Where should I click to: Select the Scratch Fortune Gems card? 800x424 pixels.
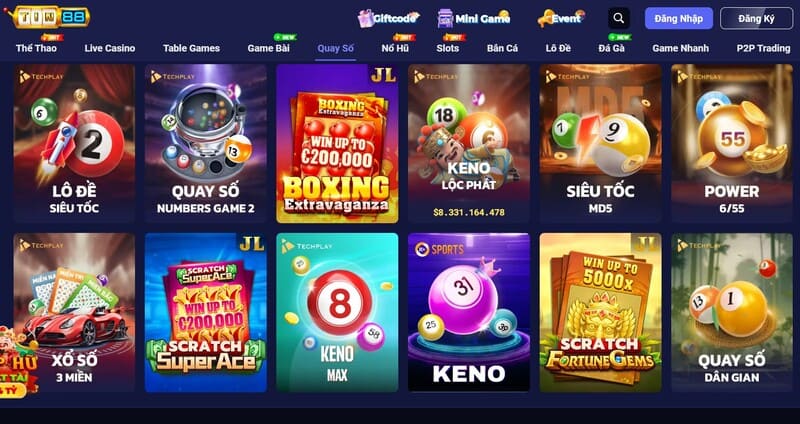tap(601, 312)
